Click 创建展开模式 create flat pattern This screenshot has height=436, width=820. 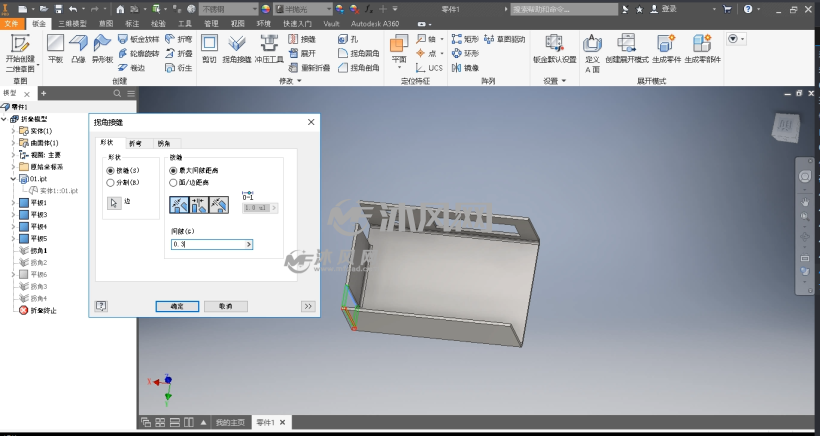pyautogui.click(x=627, y=49)
